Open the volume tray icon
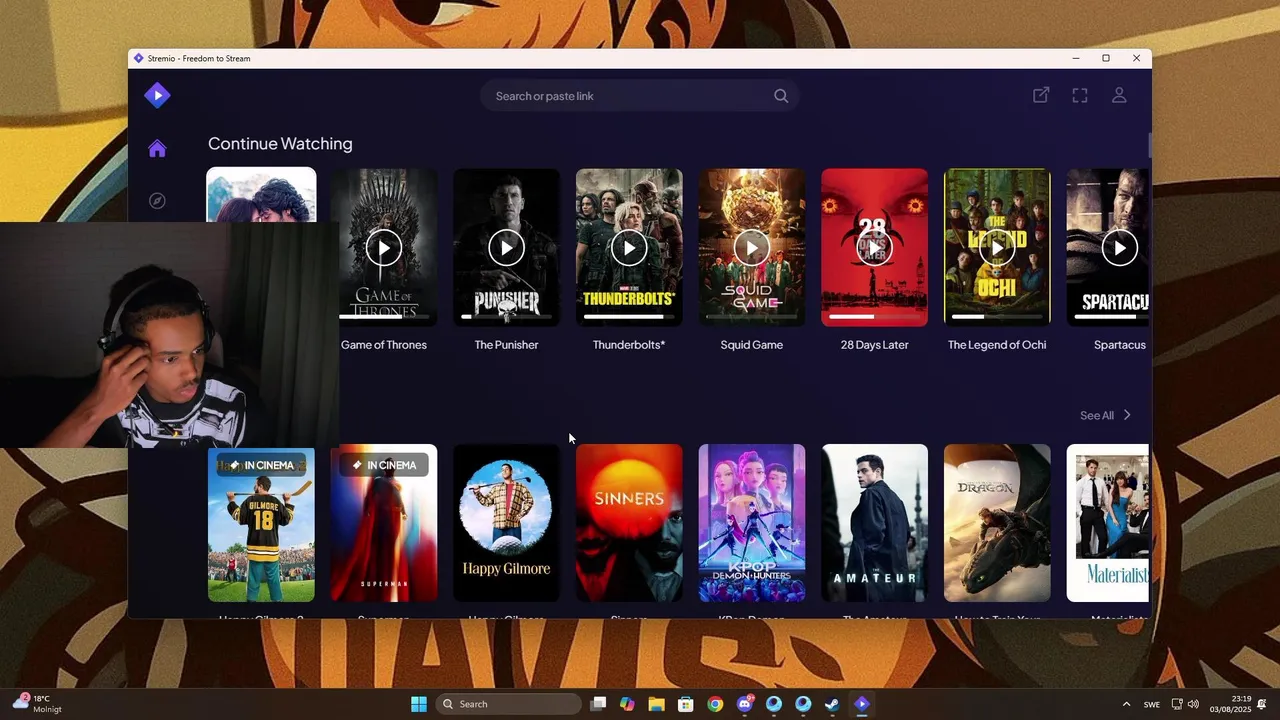Viewport: 1280px width, 720px height. click(1193, 704)
